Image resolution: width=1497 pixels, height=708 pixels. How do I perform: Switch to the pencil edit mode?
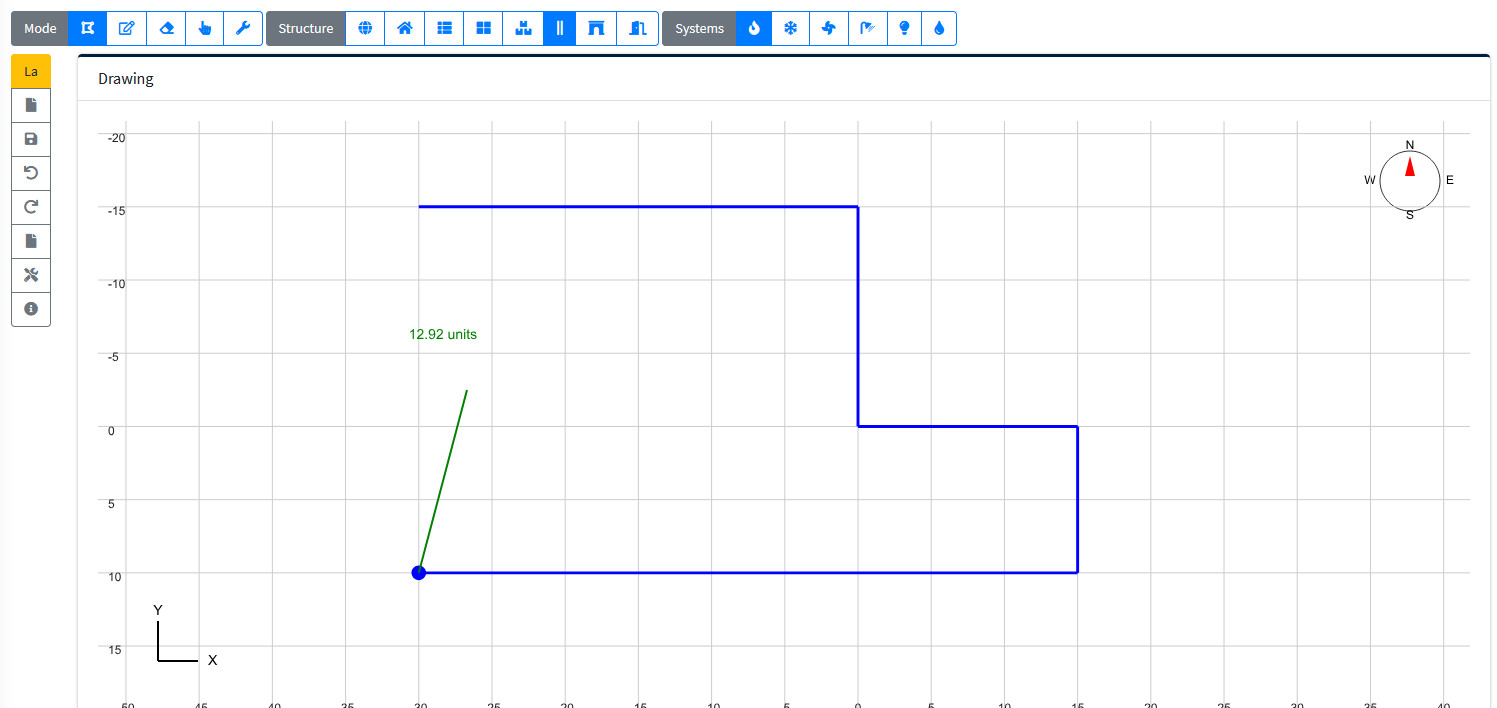click(127, 28)
